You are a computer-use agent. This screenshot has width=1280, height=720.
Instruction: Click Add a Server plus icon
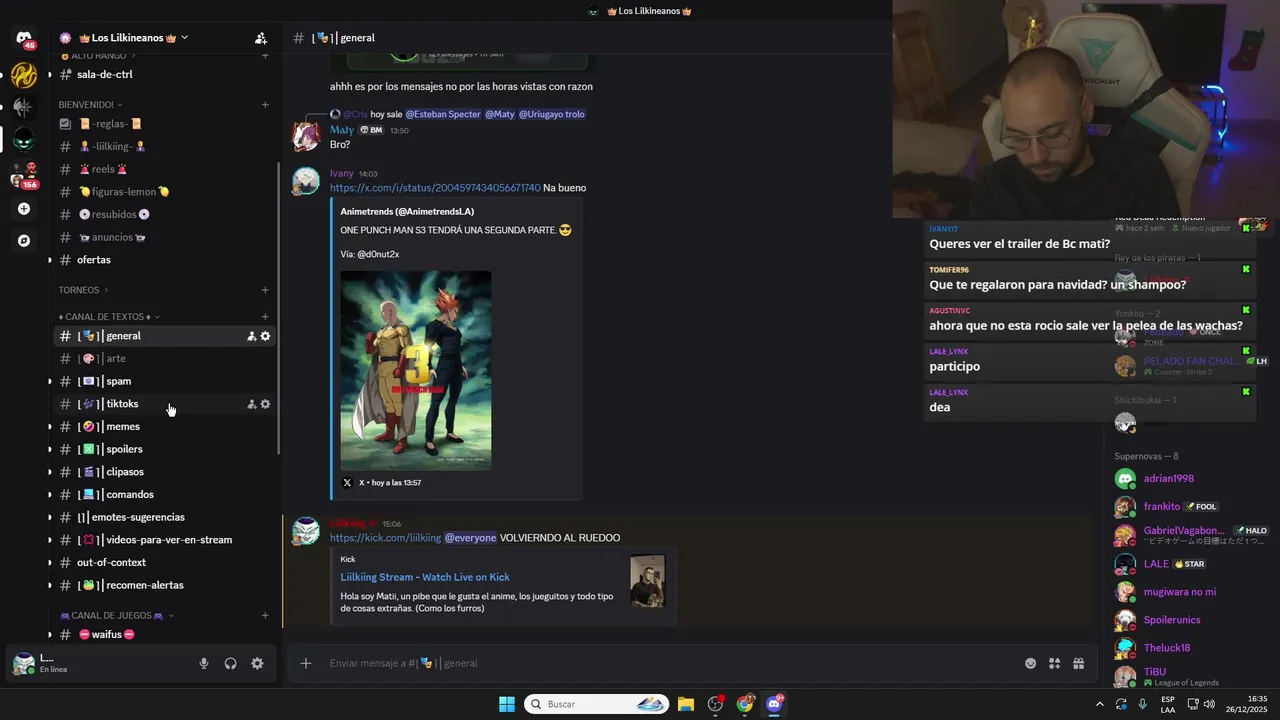(x=24, y=209)
